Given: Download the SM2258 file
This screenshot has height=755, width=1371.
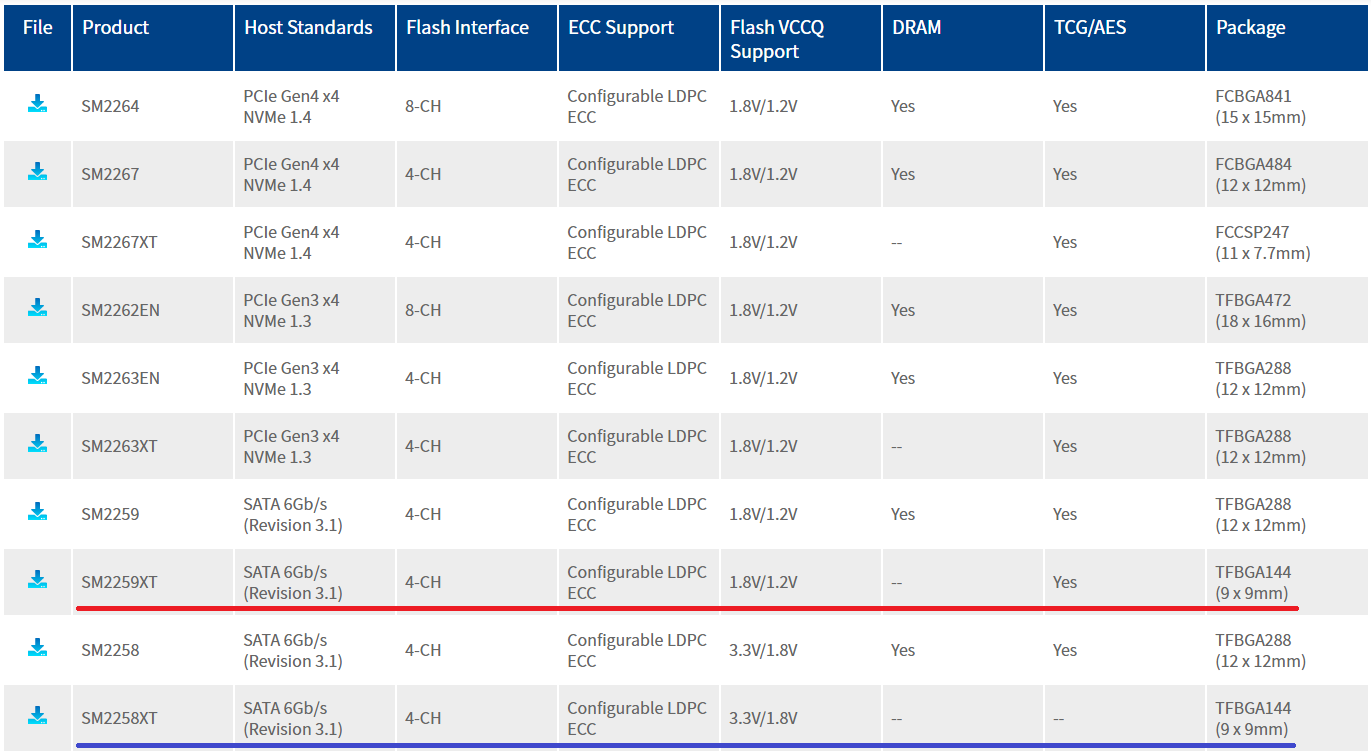Looking at the screenshot, I should click(37, 647).
